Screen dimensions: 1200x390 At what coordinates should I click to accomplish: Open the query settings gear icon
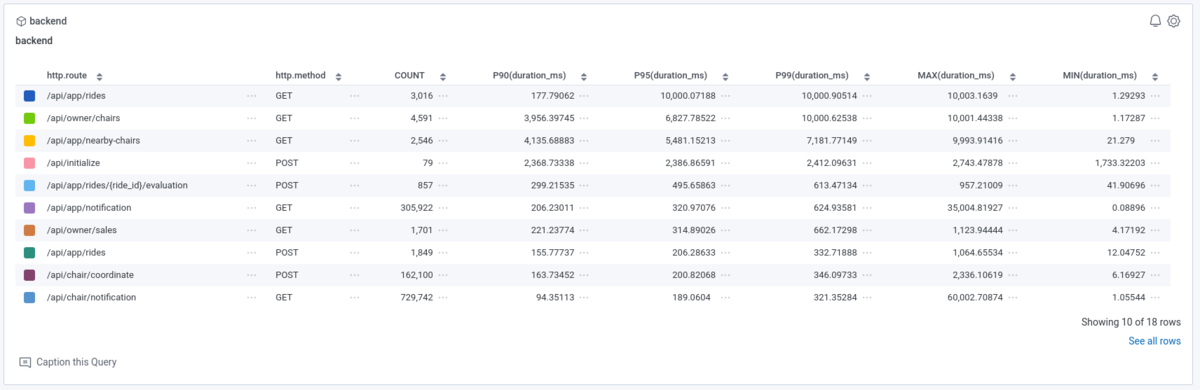coord(1174,21)
